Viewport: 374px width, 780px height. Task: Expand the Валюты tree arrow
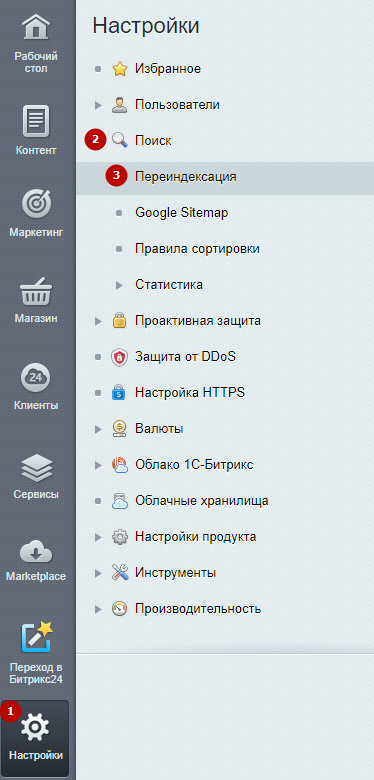pyautogui.click(x=98, y=429)
